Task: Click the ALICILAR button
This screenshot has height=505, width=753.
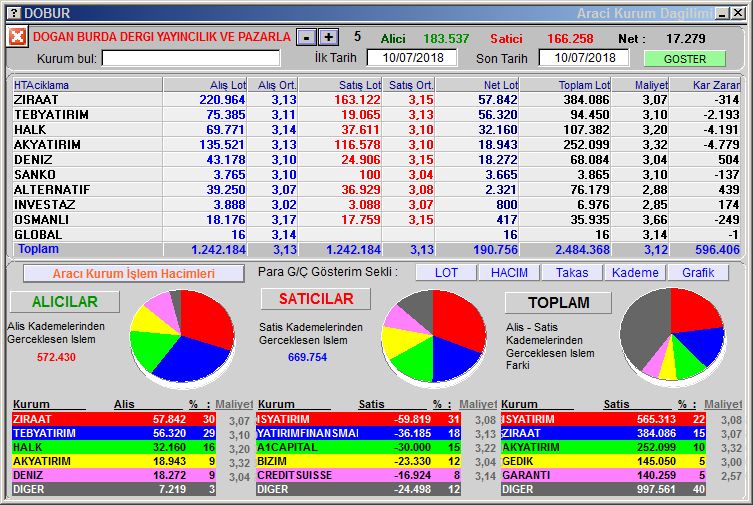Action: (x=65, y=301)
